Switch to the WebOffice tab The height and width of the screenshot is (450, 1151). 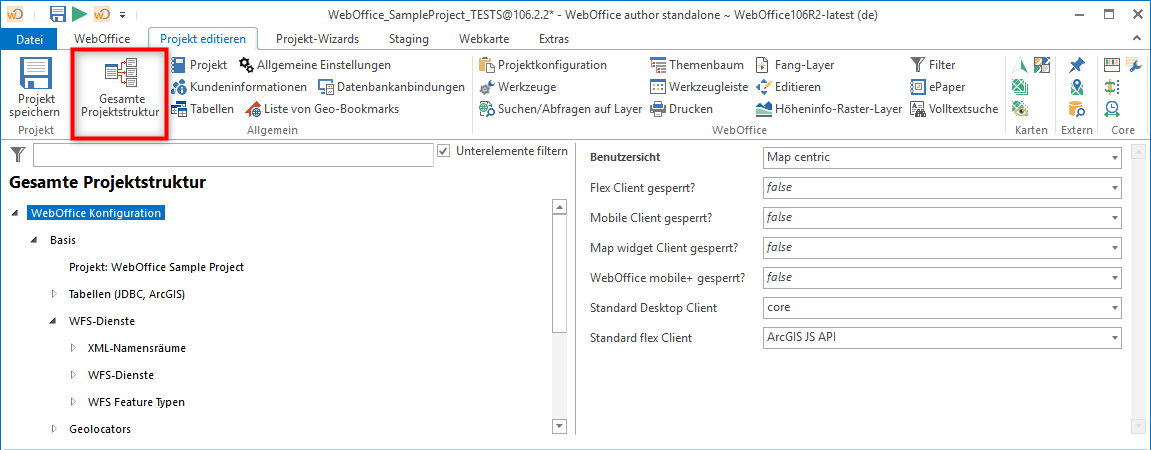pyautogui.click(x=102, y=40)
